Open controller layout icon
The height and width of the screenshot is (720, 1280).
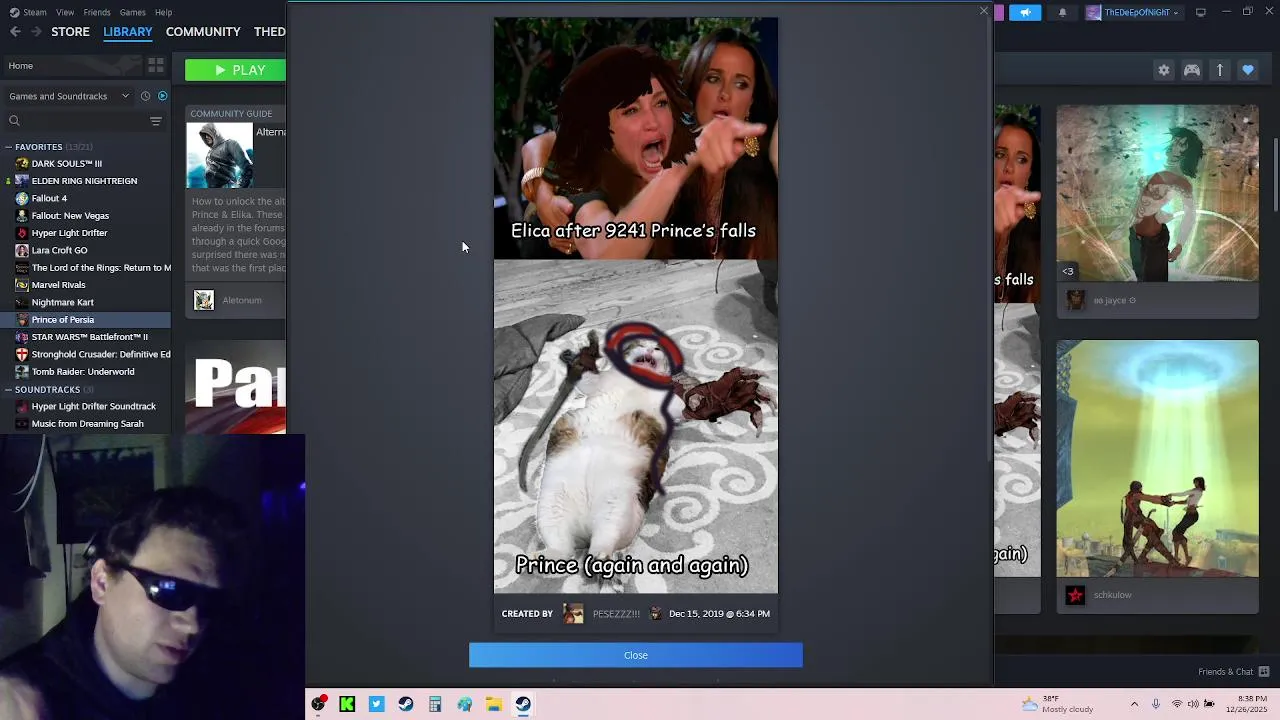(1192, 70)
